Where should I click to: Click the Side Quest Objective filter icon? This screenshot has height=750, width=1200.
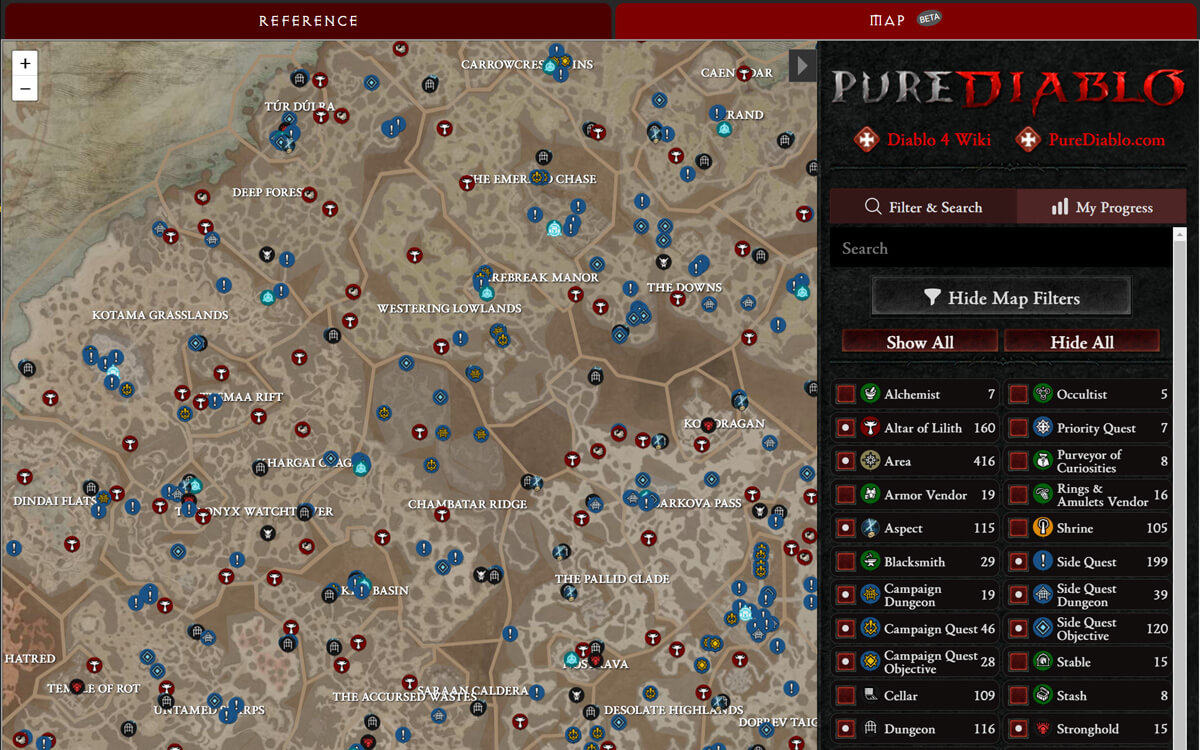1043,629
